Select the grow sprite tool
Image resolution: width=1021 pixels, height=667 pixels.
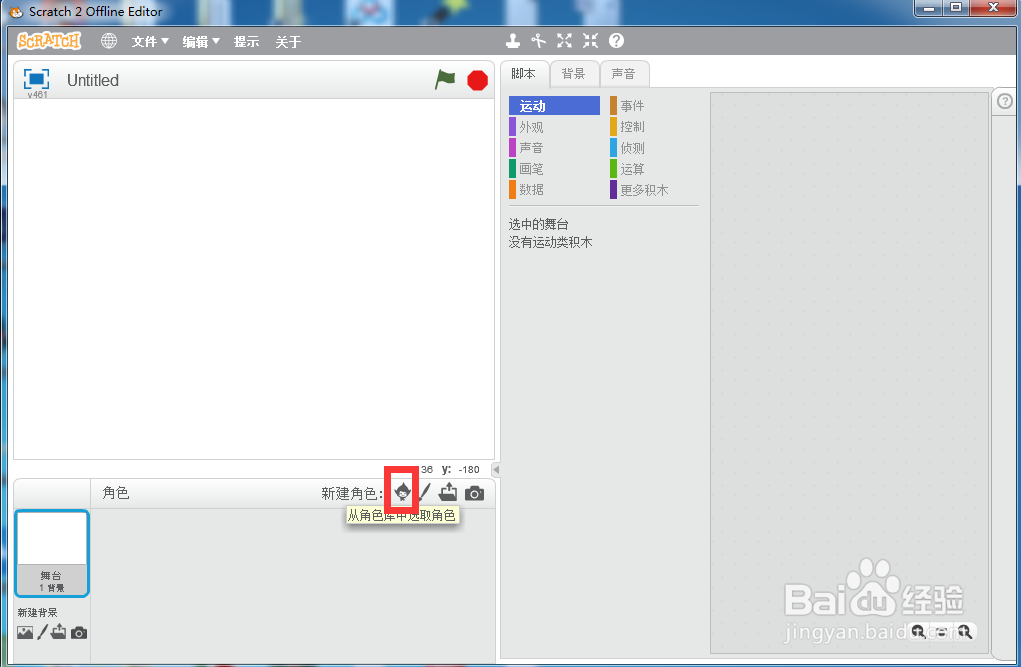[565, 41]
